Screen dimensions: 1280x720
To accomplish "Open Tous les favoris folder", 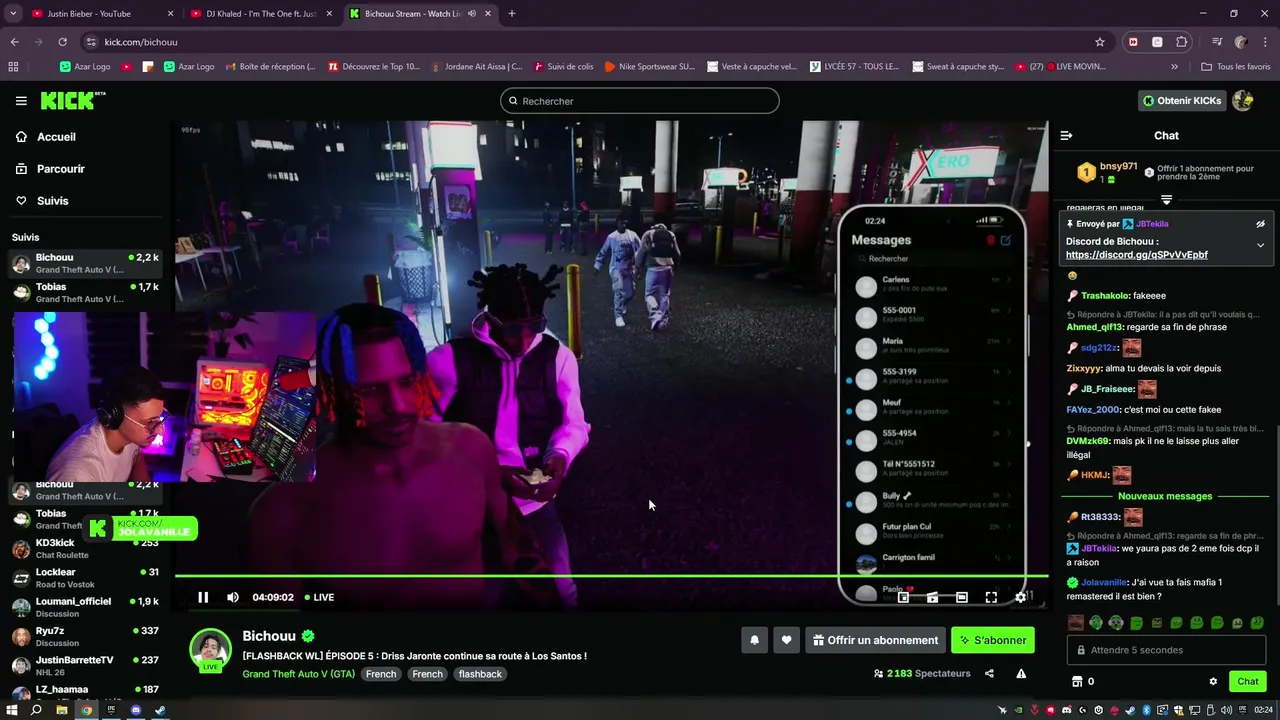I will click(x=1236, y=67).
